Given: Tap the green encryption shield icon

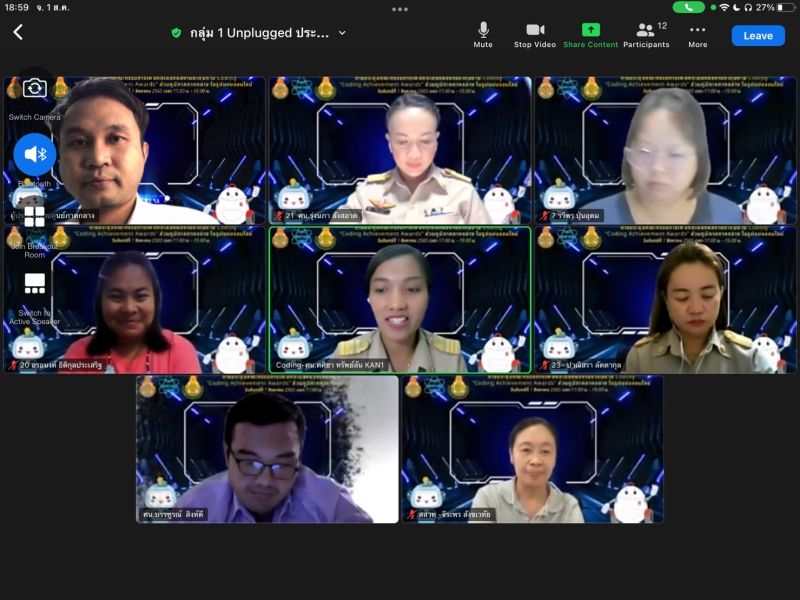Looking at the screenshot, I should [176, 33].
